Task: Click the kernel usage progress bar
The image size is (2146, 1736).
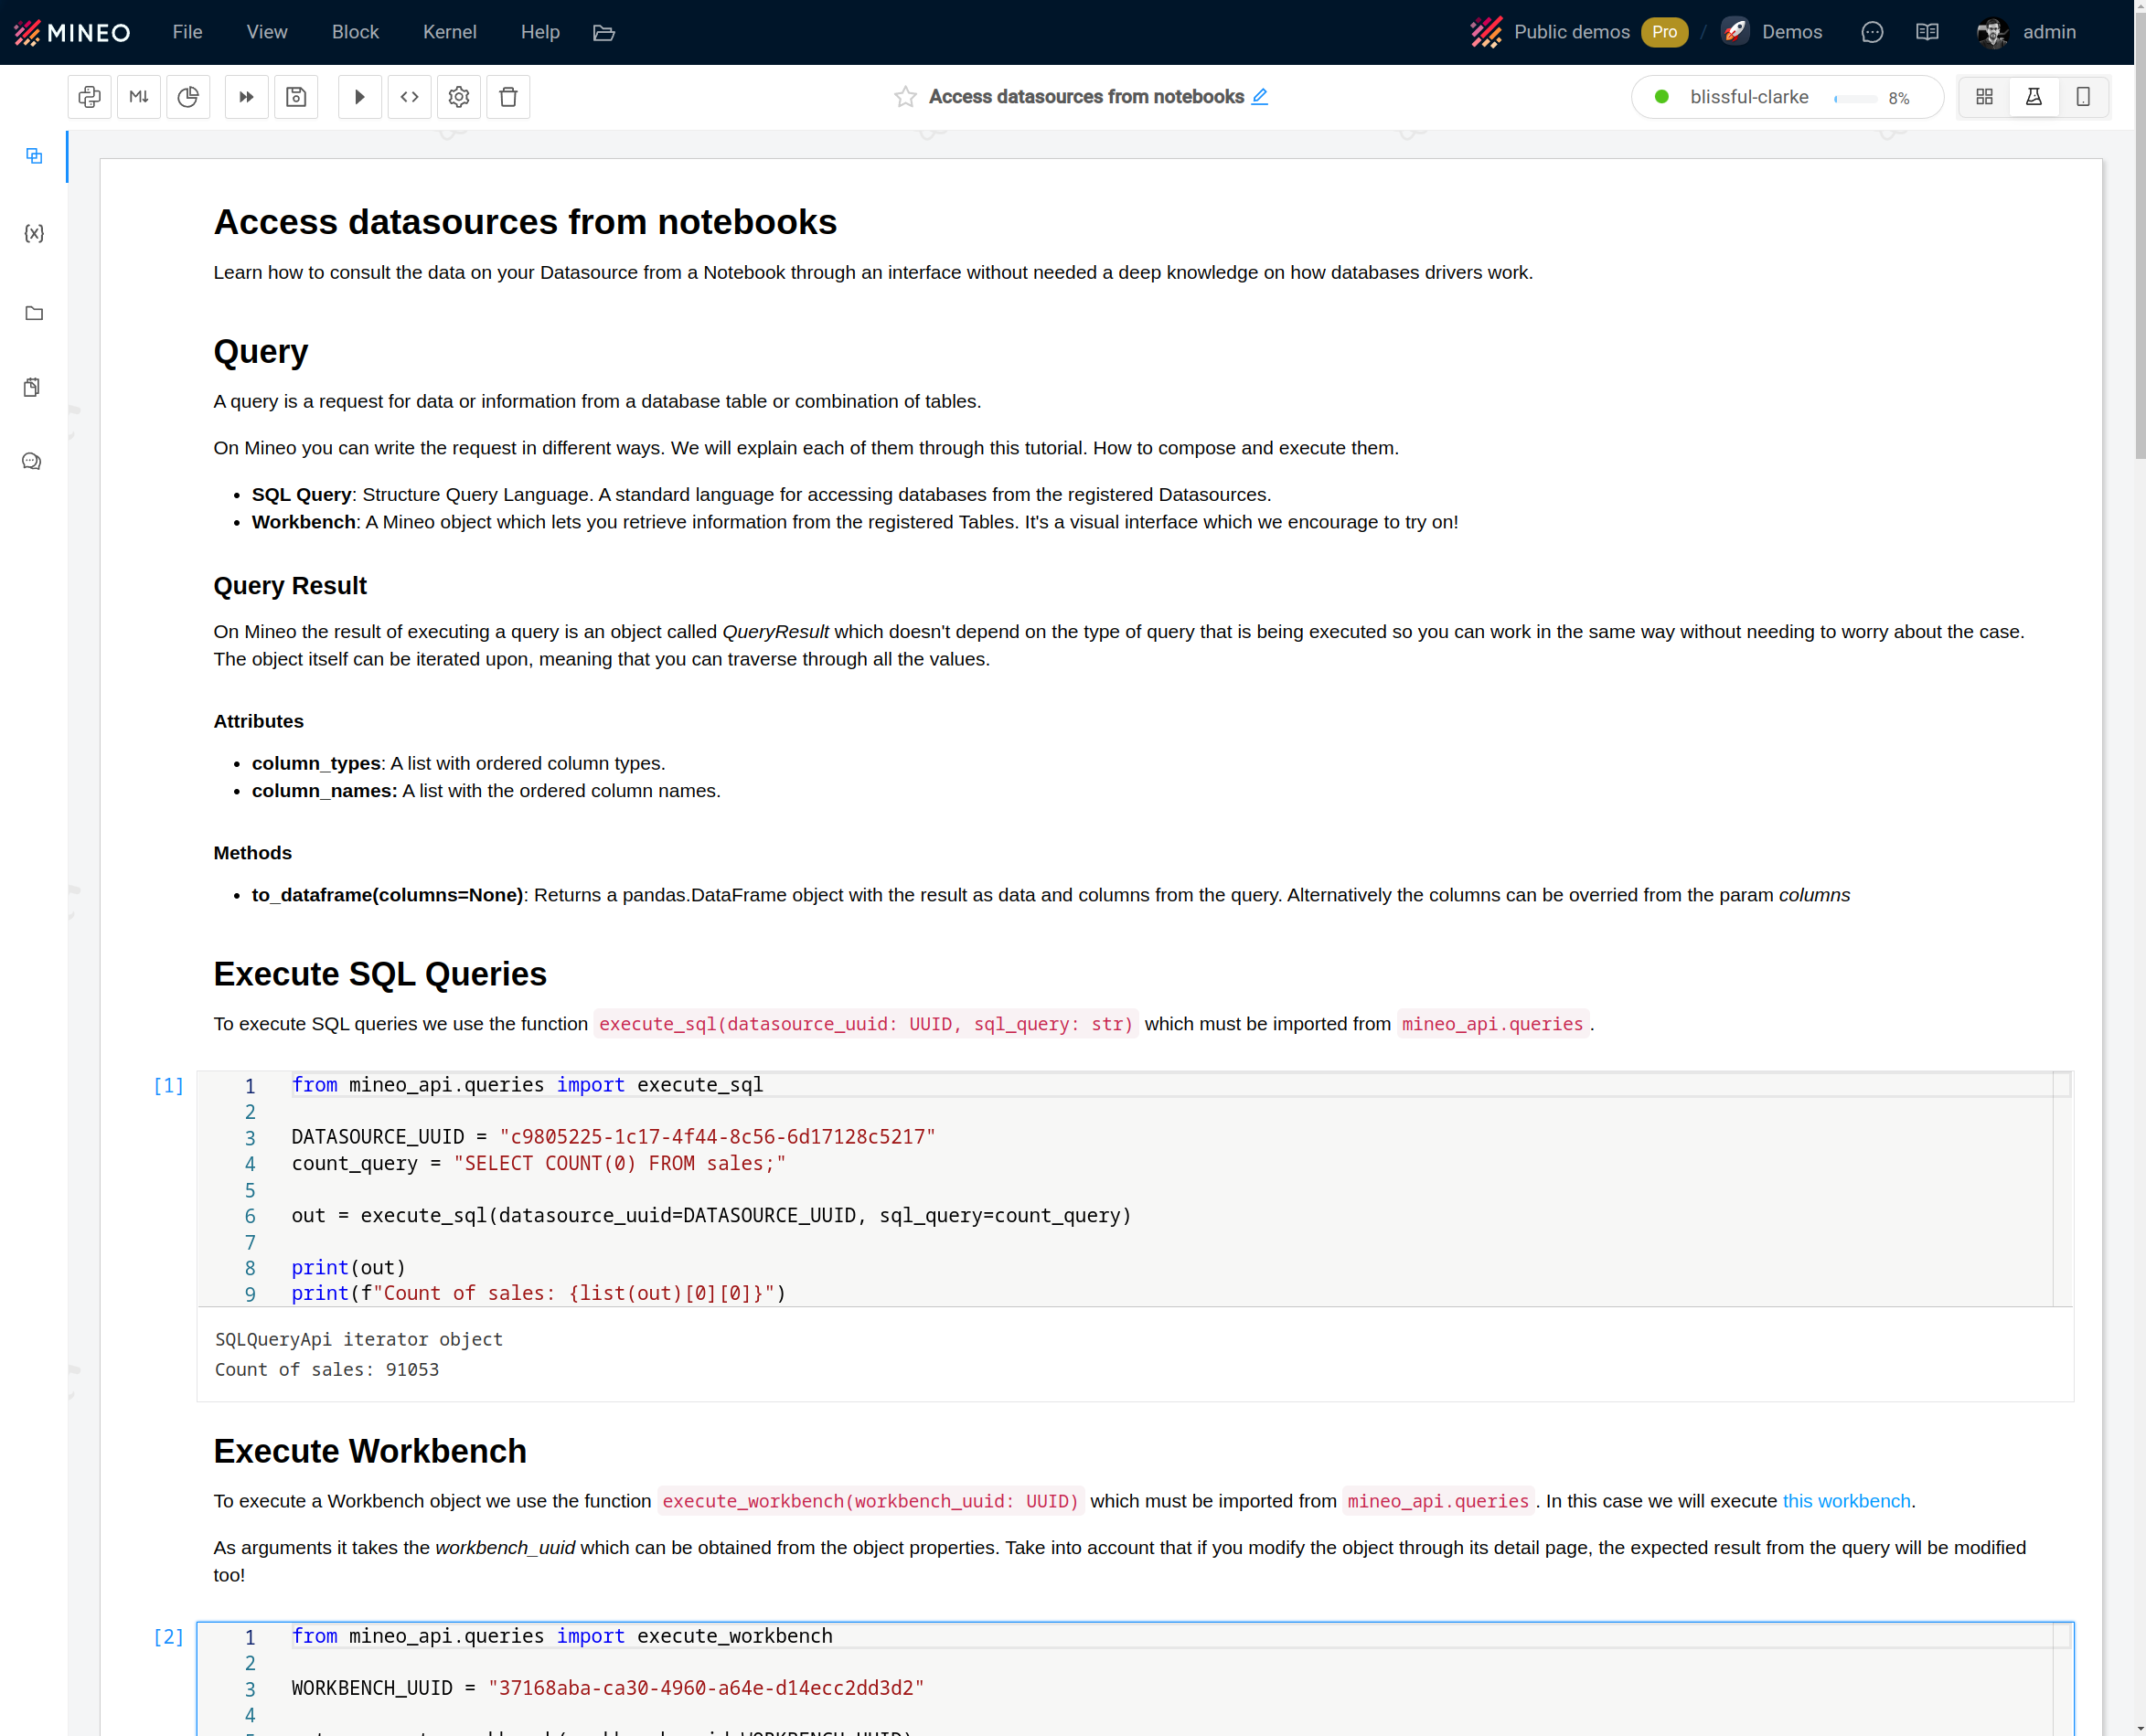Action: pyautogui.click(x=1855, y=98)
